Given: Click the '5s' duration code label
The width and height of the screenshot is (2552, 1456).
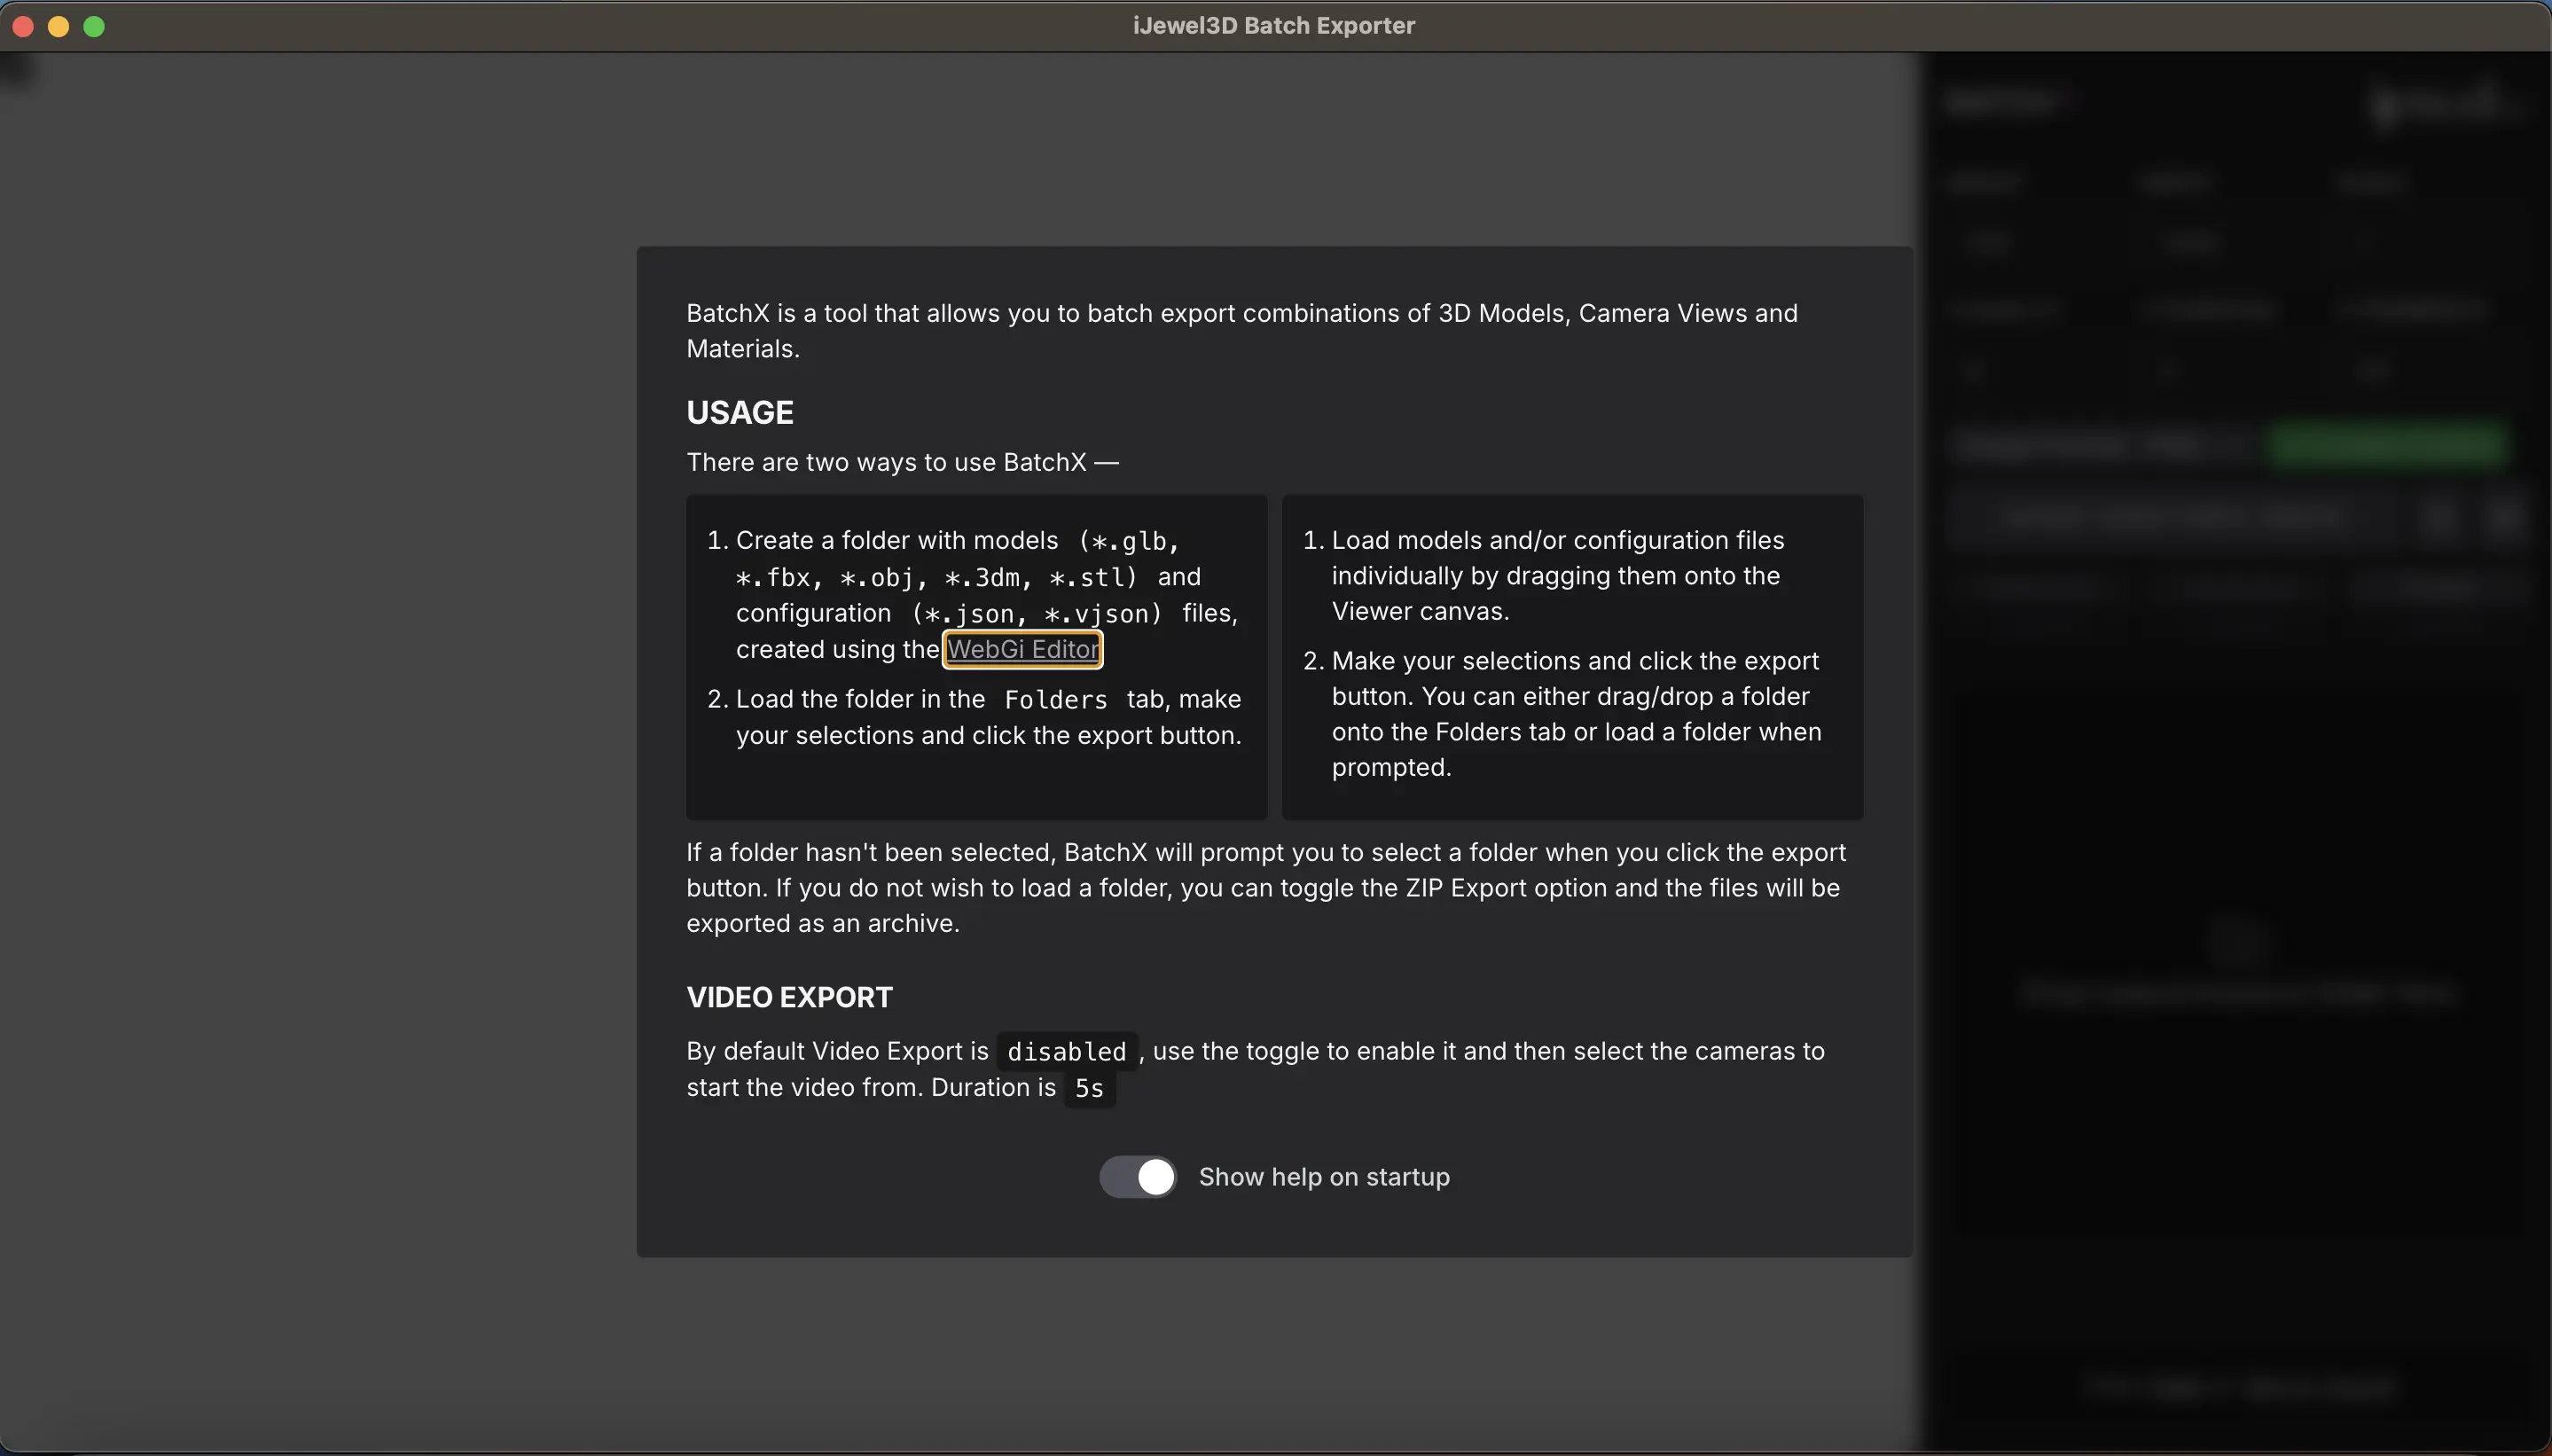Looking at the screenshot, I should [x=1089, y=1088].
